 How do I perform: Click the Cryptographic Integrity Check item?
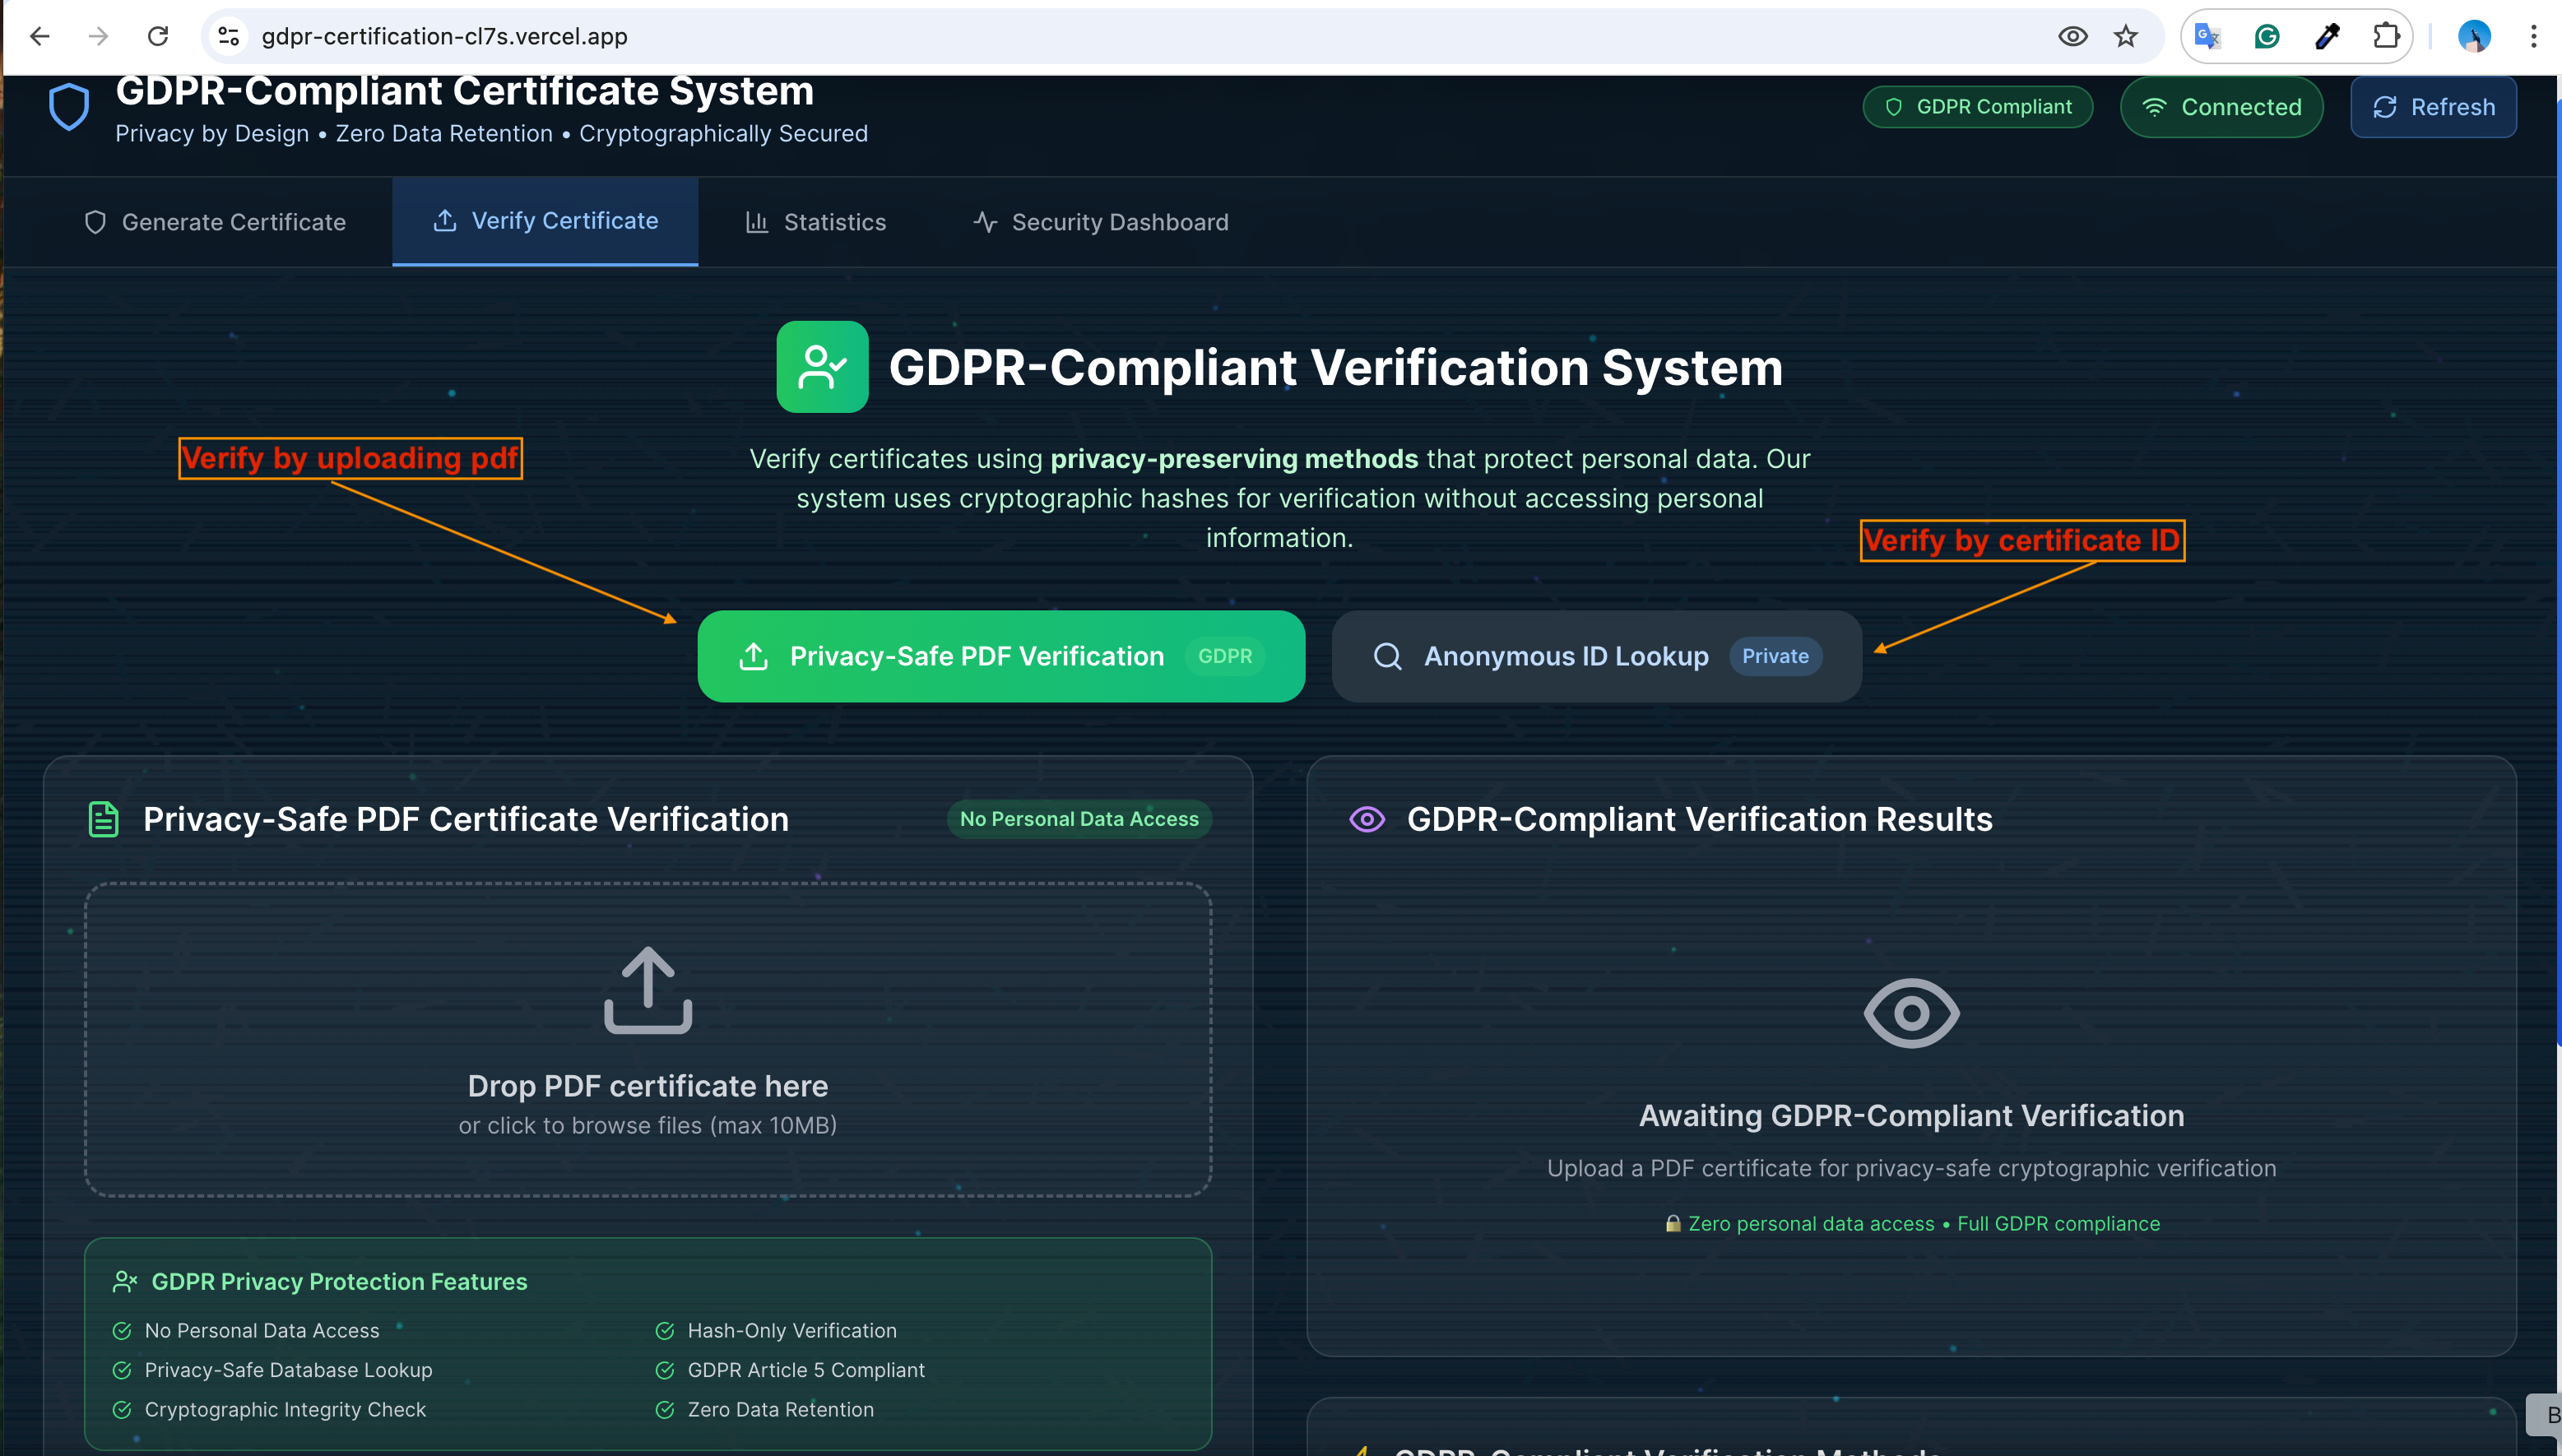click(x=270, y=1409)
